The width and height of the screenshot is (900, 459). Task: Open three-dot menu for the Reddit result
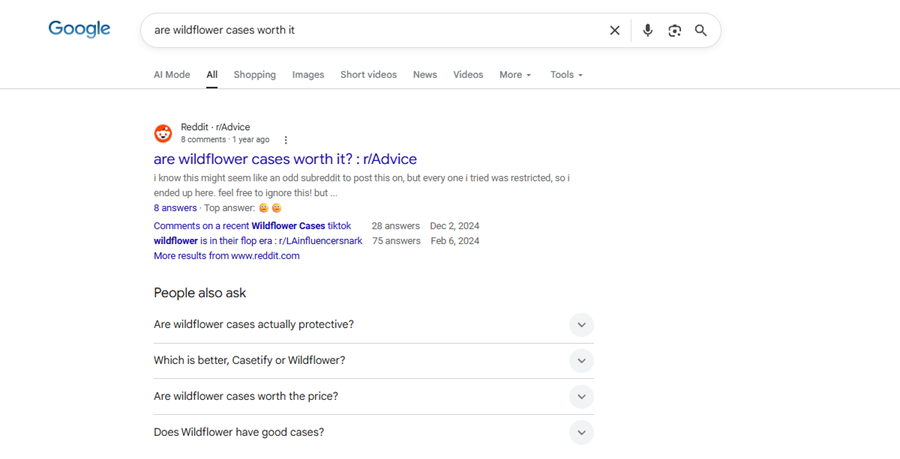(x=286, y=140)
